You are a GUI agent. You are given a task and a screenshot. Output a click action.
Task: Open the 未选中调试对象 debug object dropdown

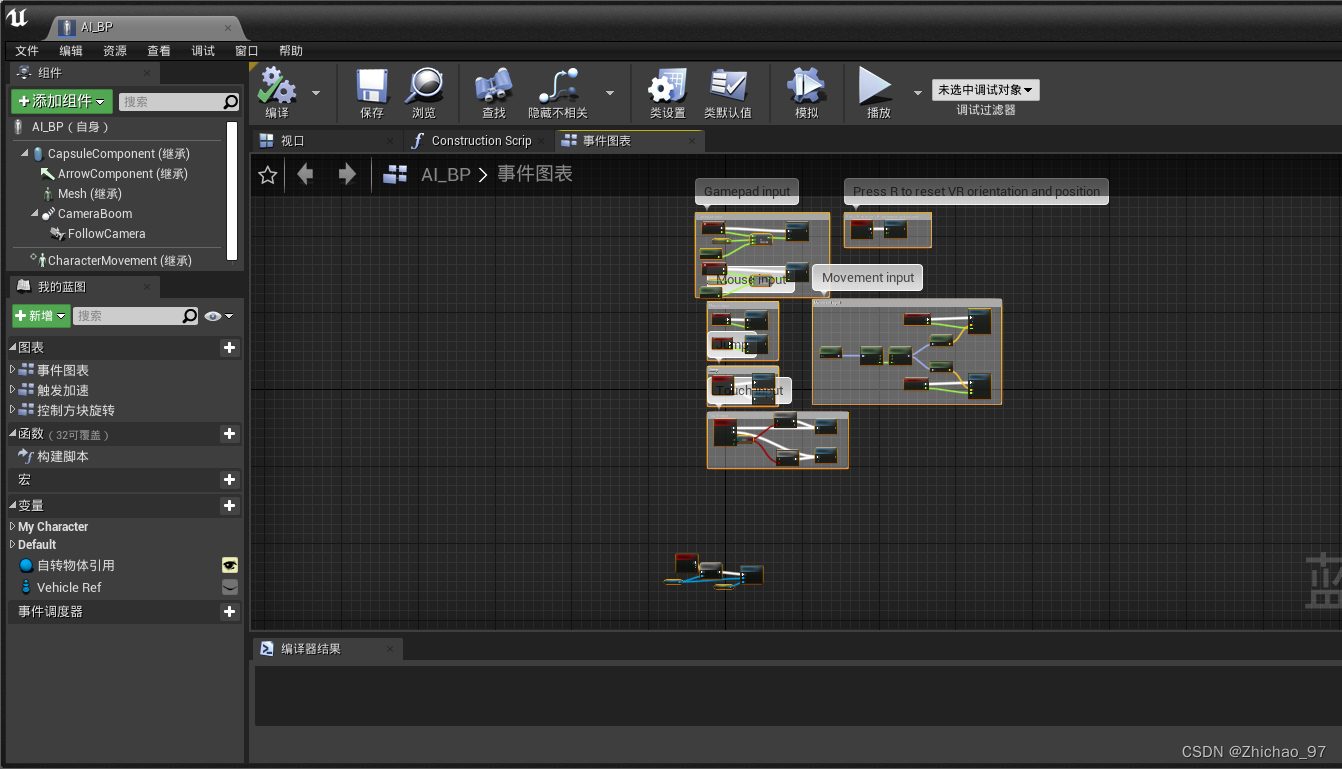click(x=985, y=89)
